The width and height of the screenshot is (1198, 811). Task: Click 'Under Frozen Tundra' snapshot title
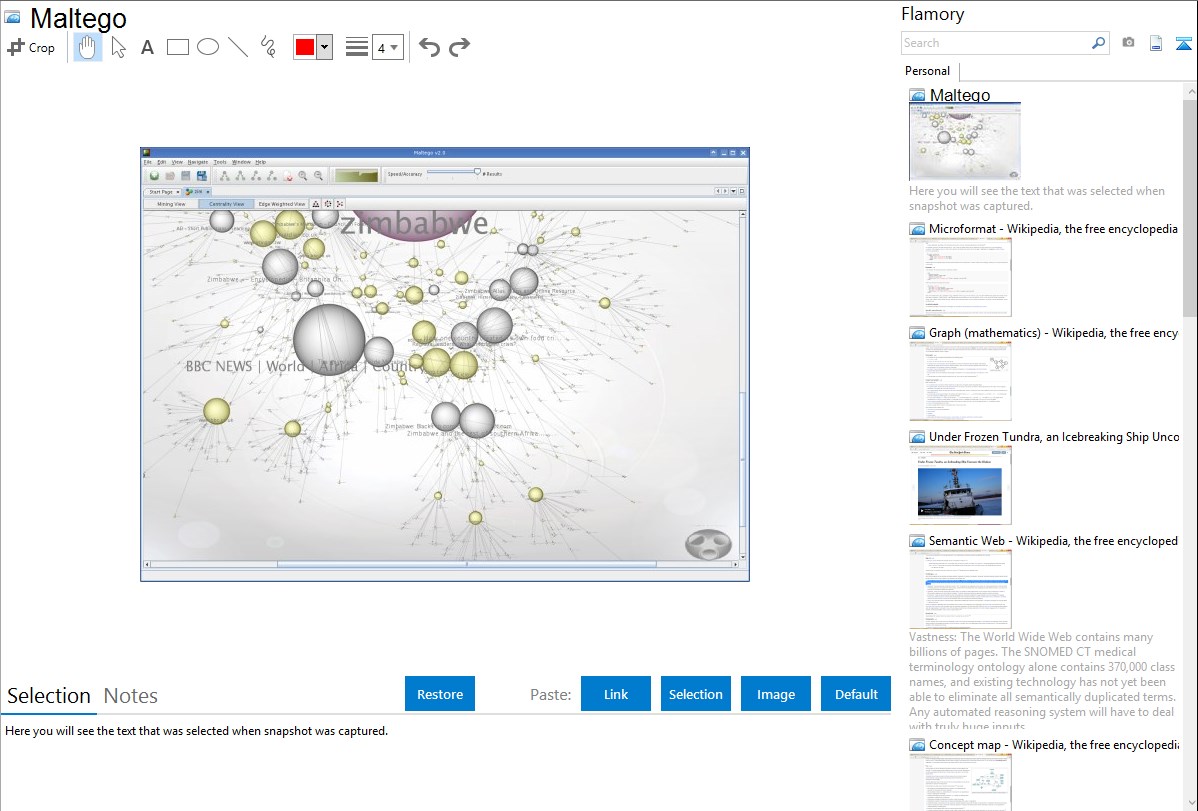click(x=1054, y=436)
